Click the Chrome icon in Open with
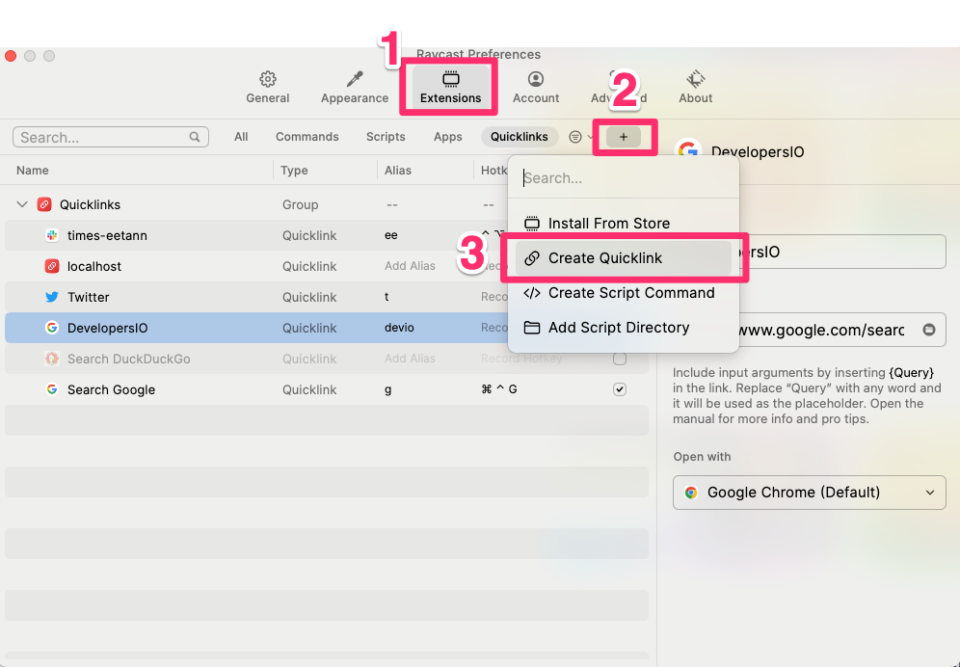This screenshot has height=667, width=960. tap(691, 492)
